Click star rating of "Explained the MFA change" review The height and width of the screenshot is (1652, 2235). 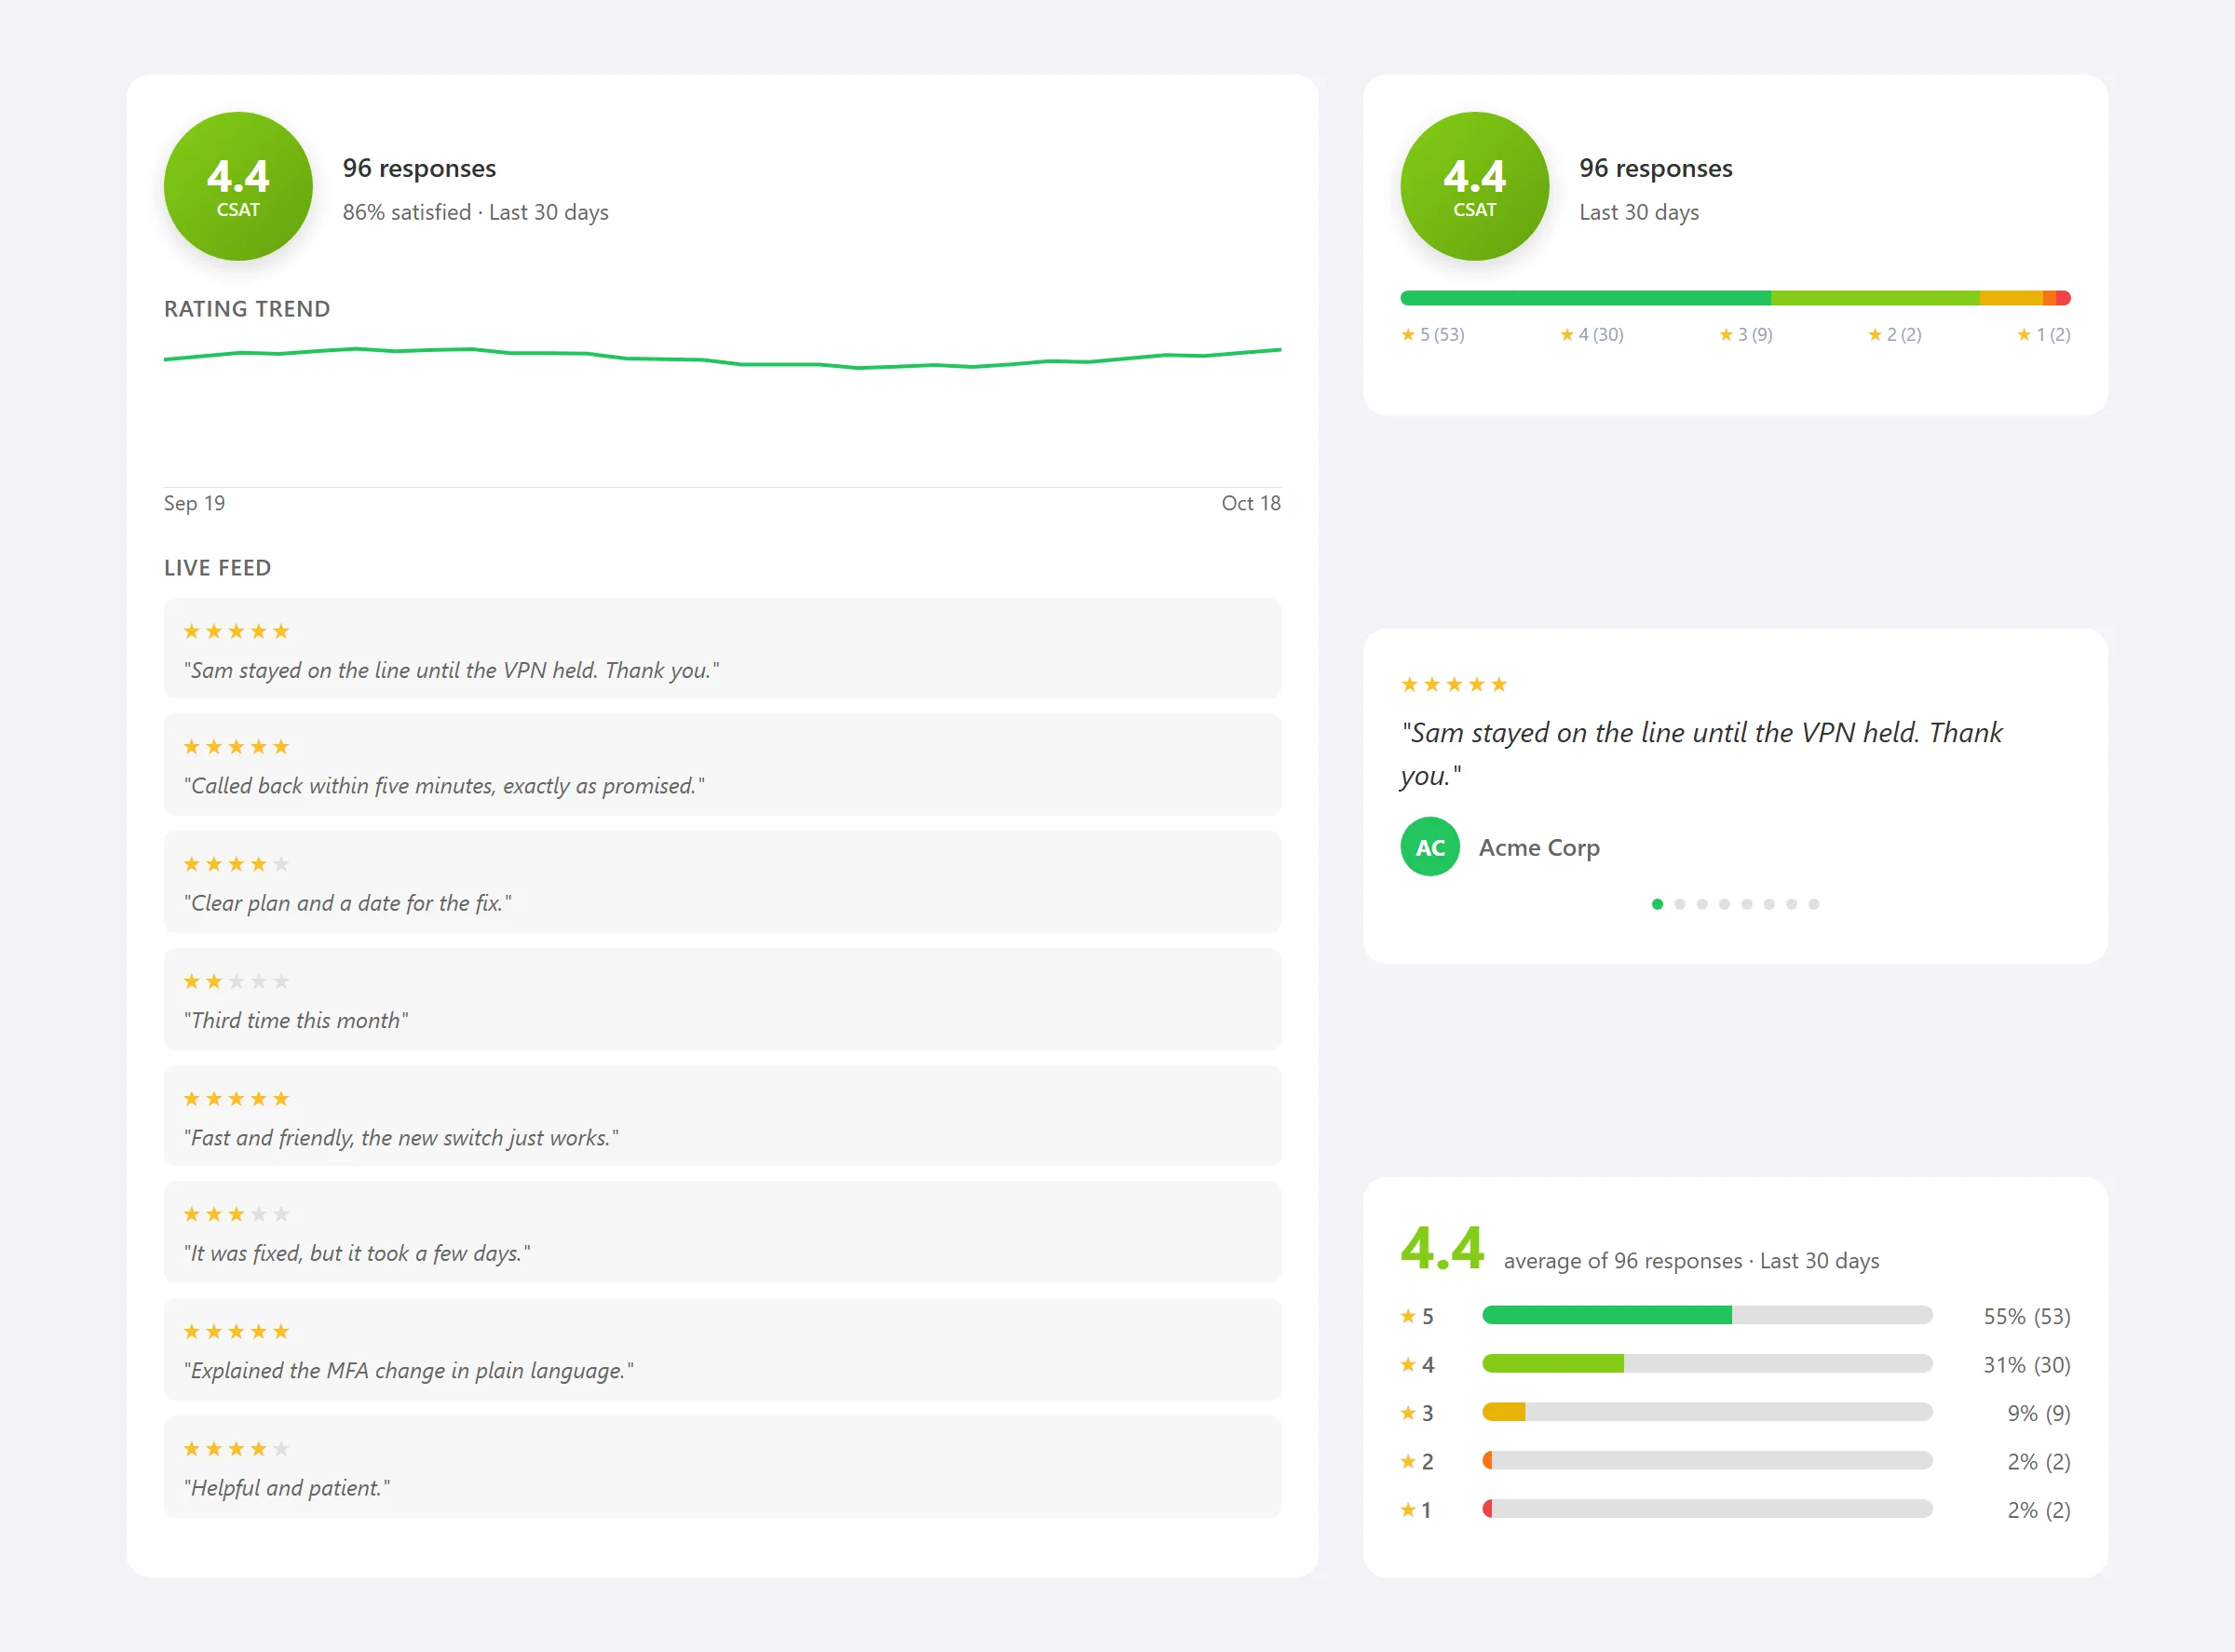click(x=236, y=1331)
